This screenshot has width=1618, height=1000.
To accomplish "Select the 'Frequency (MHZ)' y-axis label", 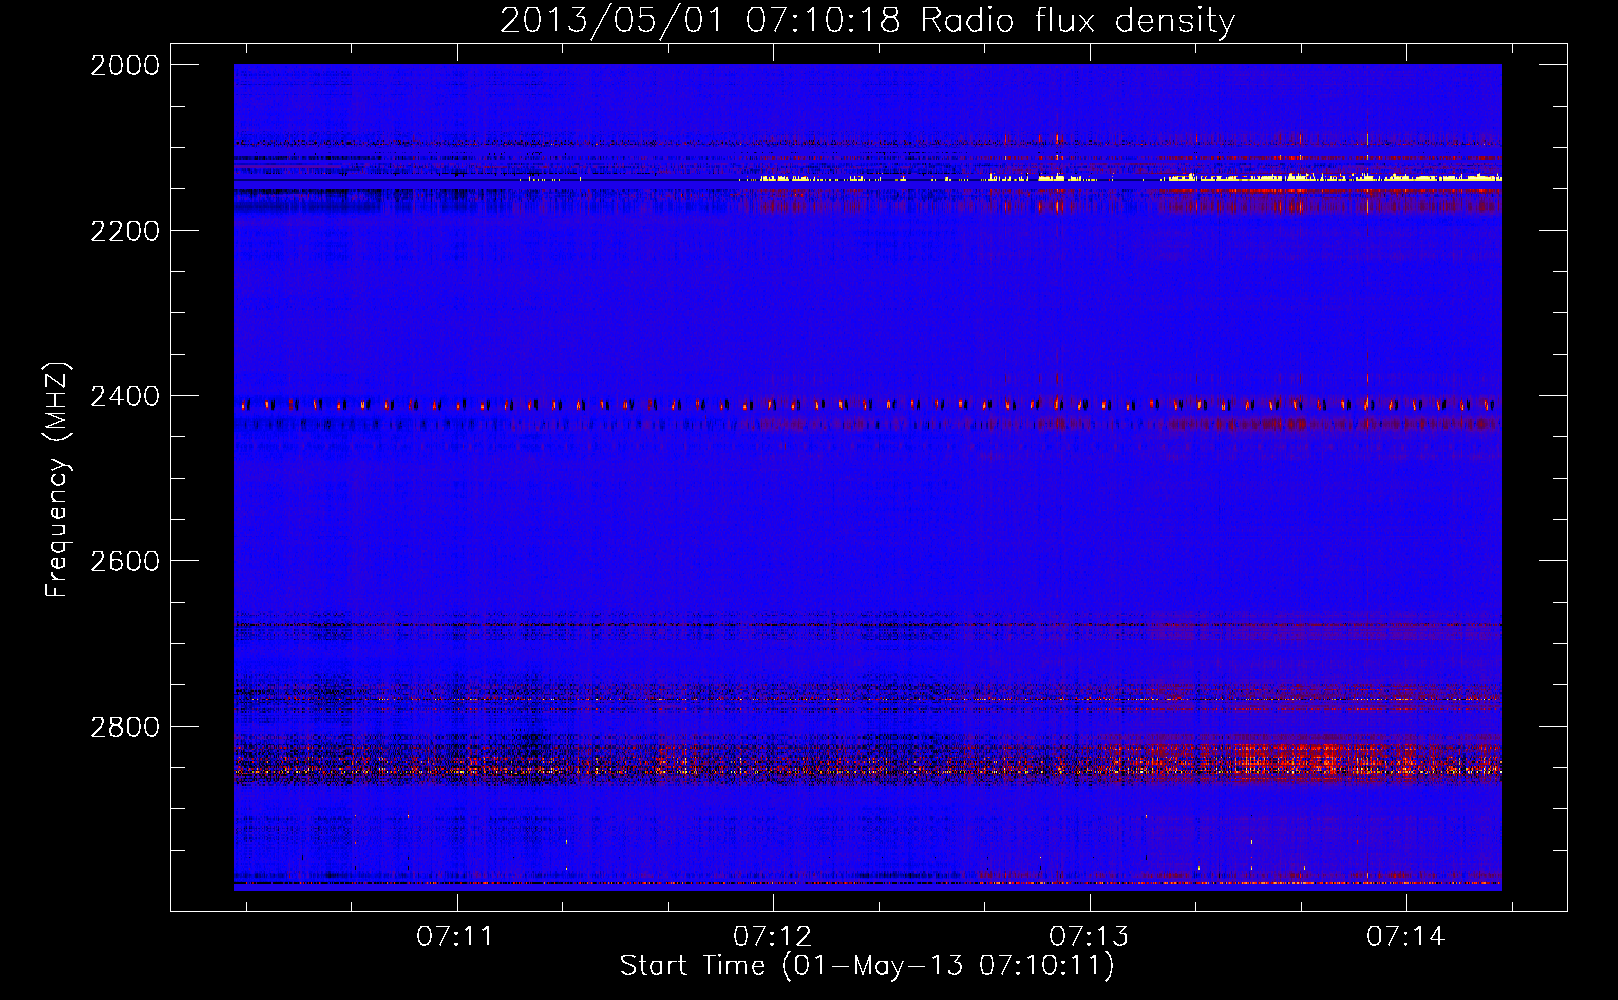I will click(57, 480).
